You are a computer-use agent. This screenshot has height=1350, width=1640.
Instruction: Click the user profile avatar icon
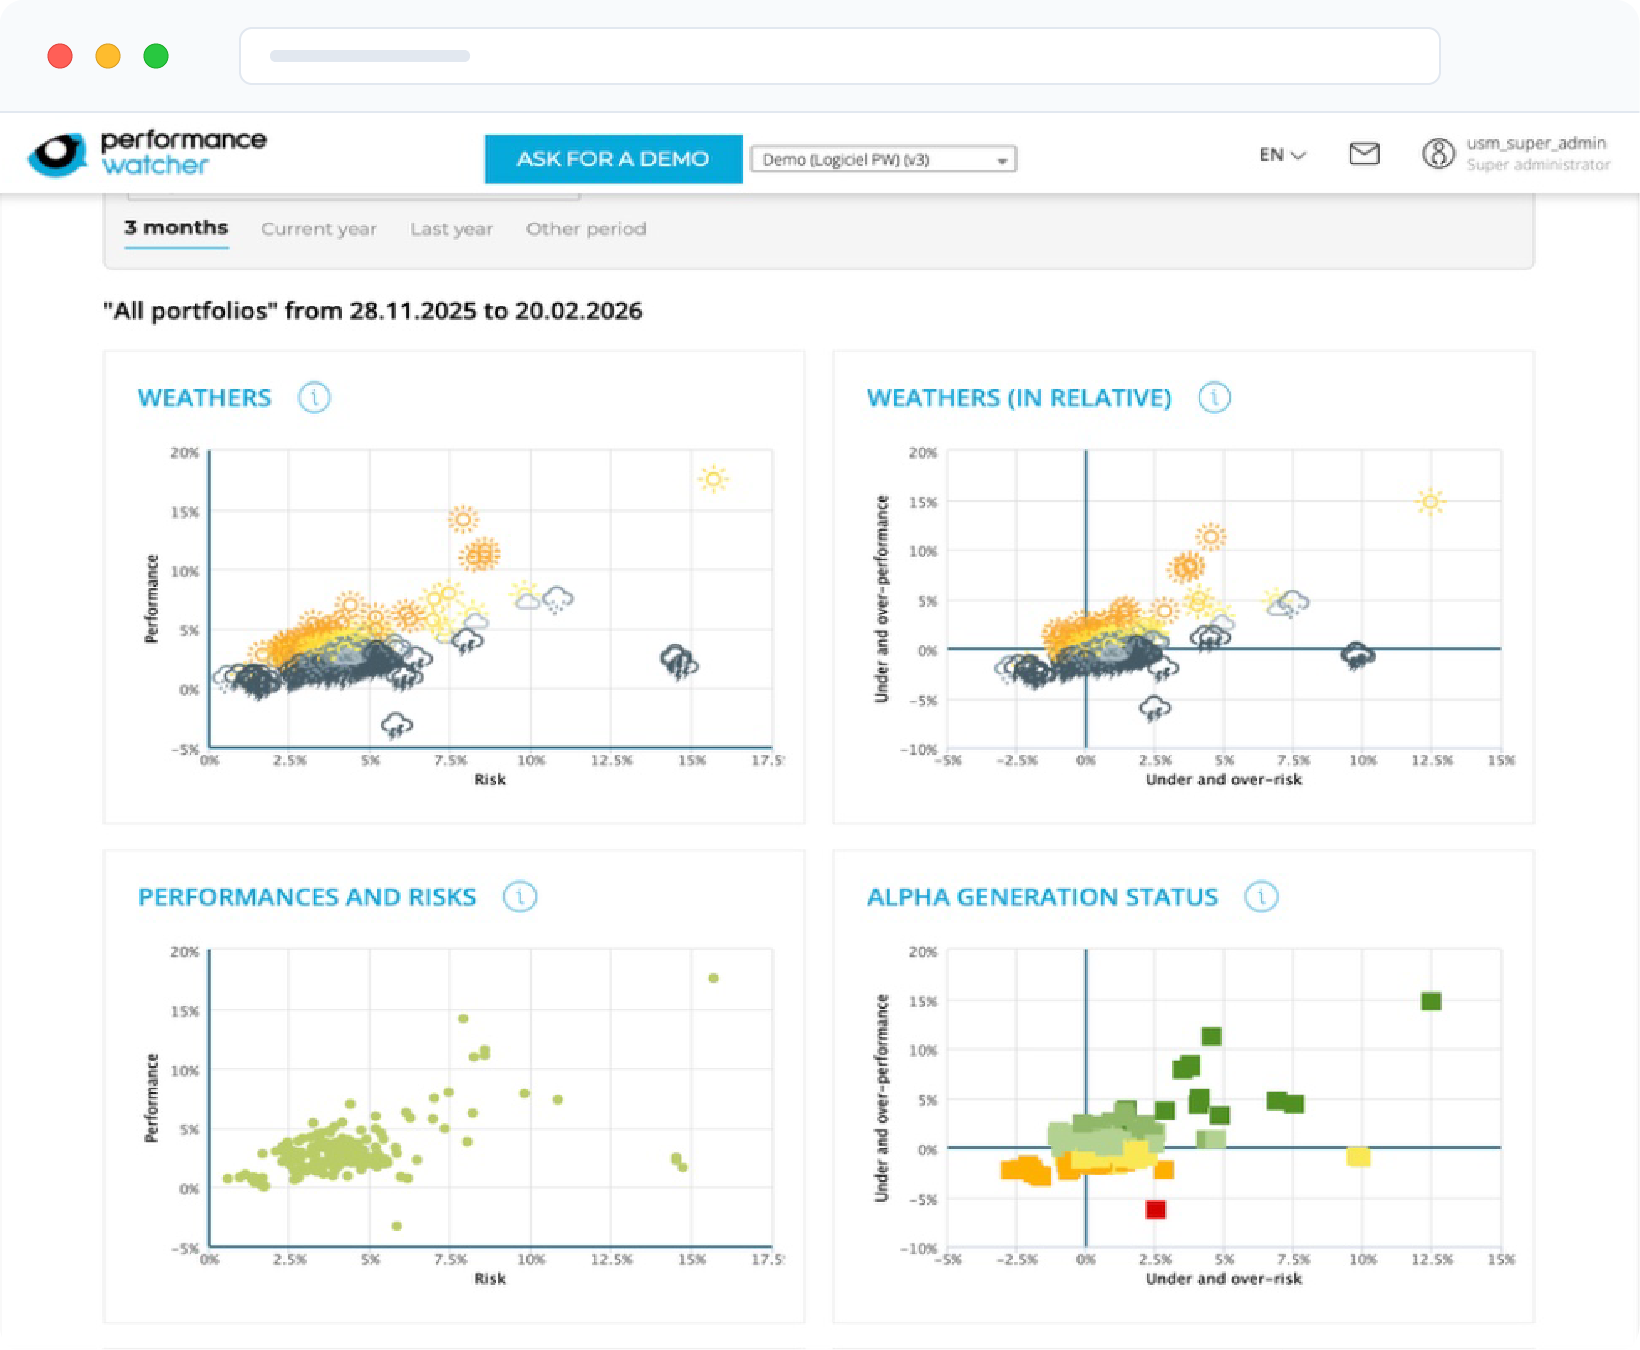(x=1438, y=154)
